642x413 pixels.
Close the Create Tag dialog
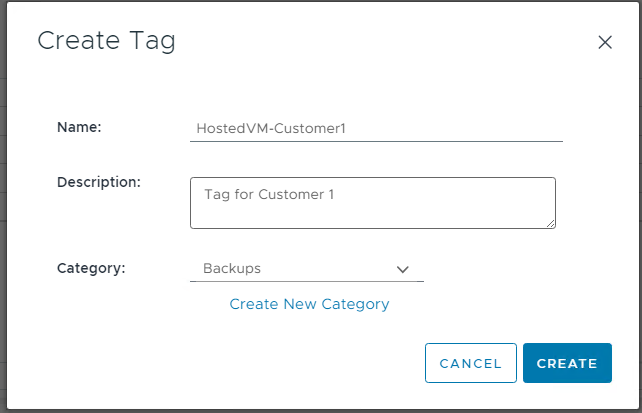604,42
